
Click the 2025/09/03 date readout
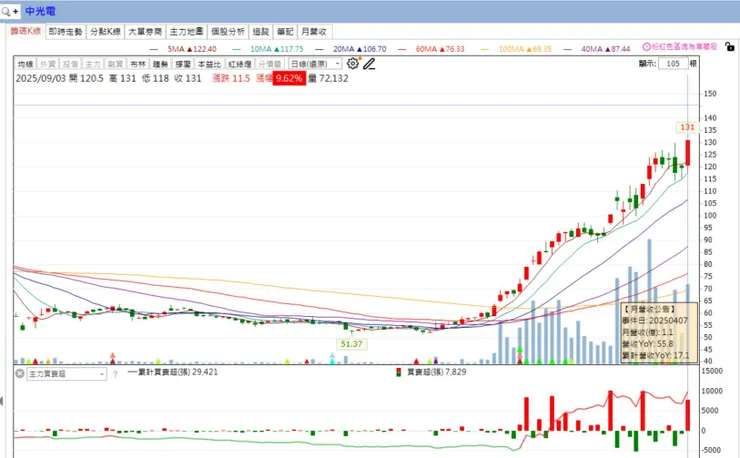tap(41, 78)
